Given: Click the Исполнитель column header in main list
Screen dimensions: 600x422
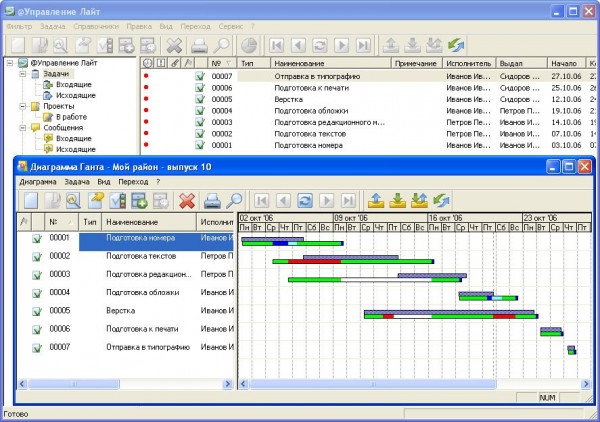Looking at the screenshot, I should tap(469, 63).
